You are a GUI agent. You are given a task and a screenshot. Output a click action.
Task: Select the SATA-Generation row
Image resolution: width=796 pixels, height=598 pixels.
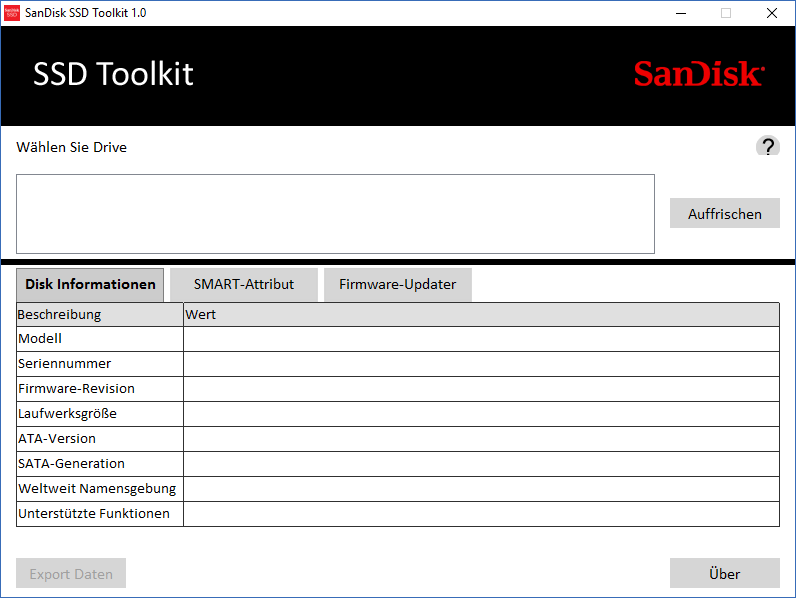(x=398, y=463)
